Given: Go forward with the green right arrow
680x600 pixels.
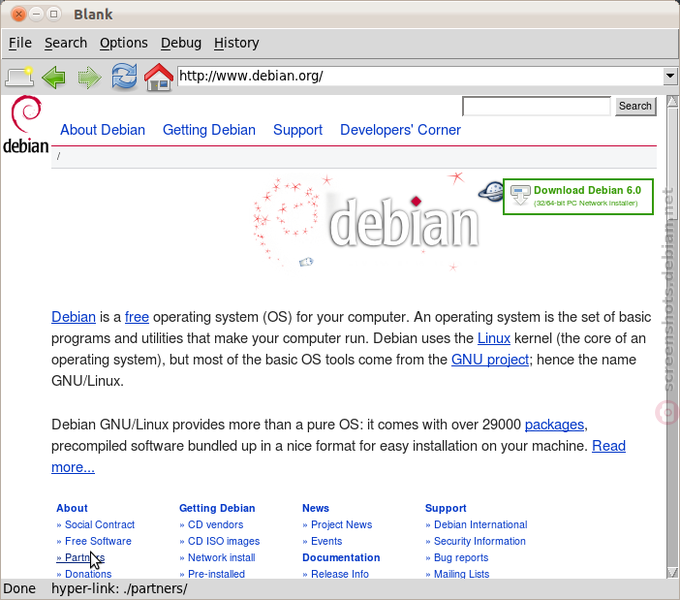Looking at the screenshot, I should (x=89, y=78).
